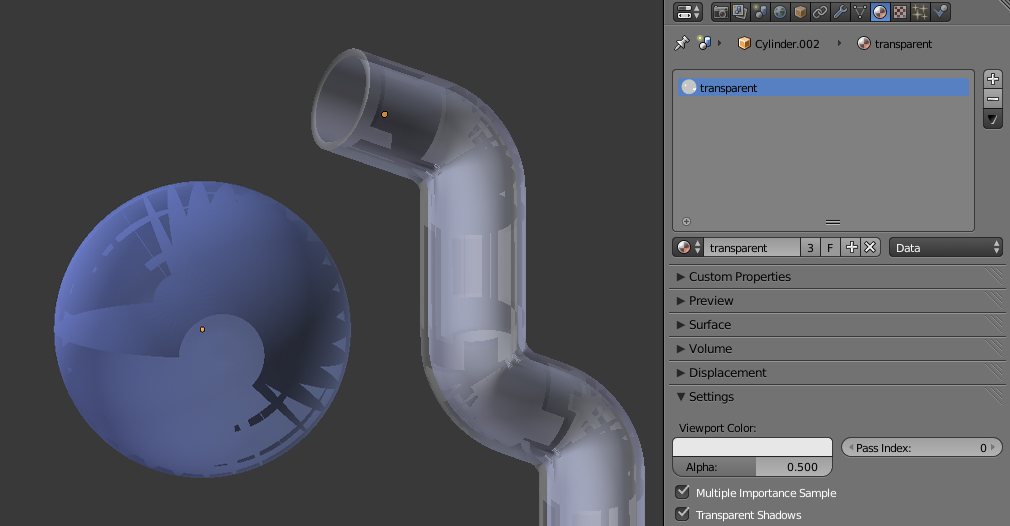Click the Viewport Color swatch
This screenshot has width=1010, height=526.
(752, 447)
